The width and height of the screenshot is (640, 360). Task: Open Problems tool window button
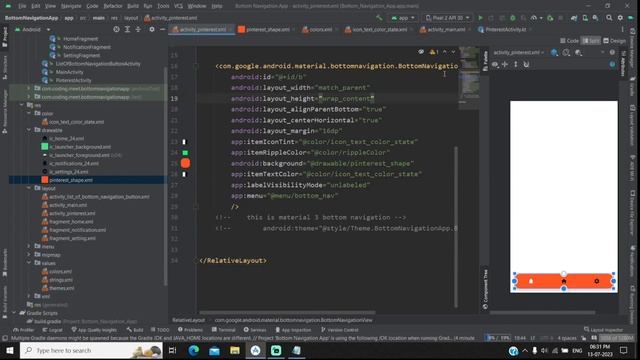[190, 330]
